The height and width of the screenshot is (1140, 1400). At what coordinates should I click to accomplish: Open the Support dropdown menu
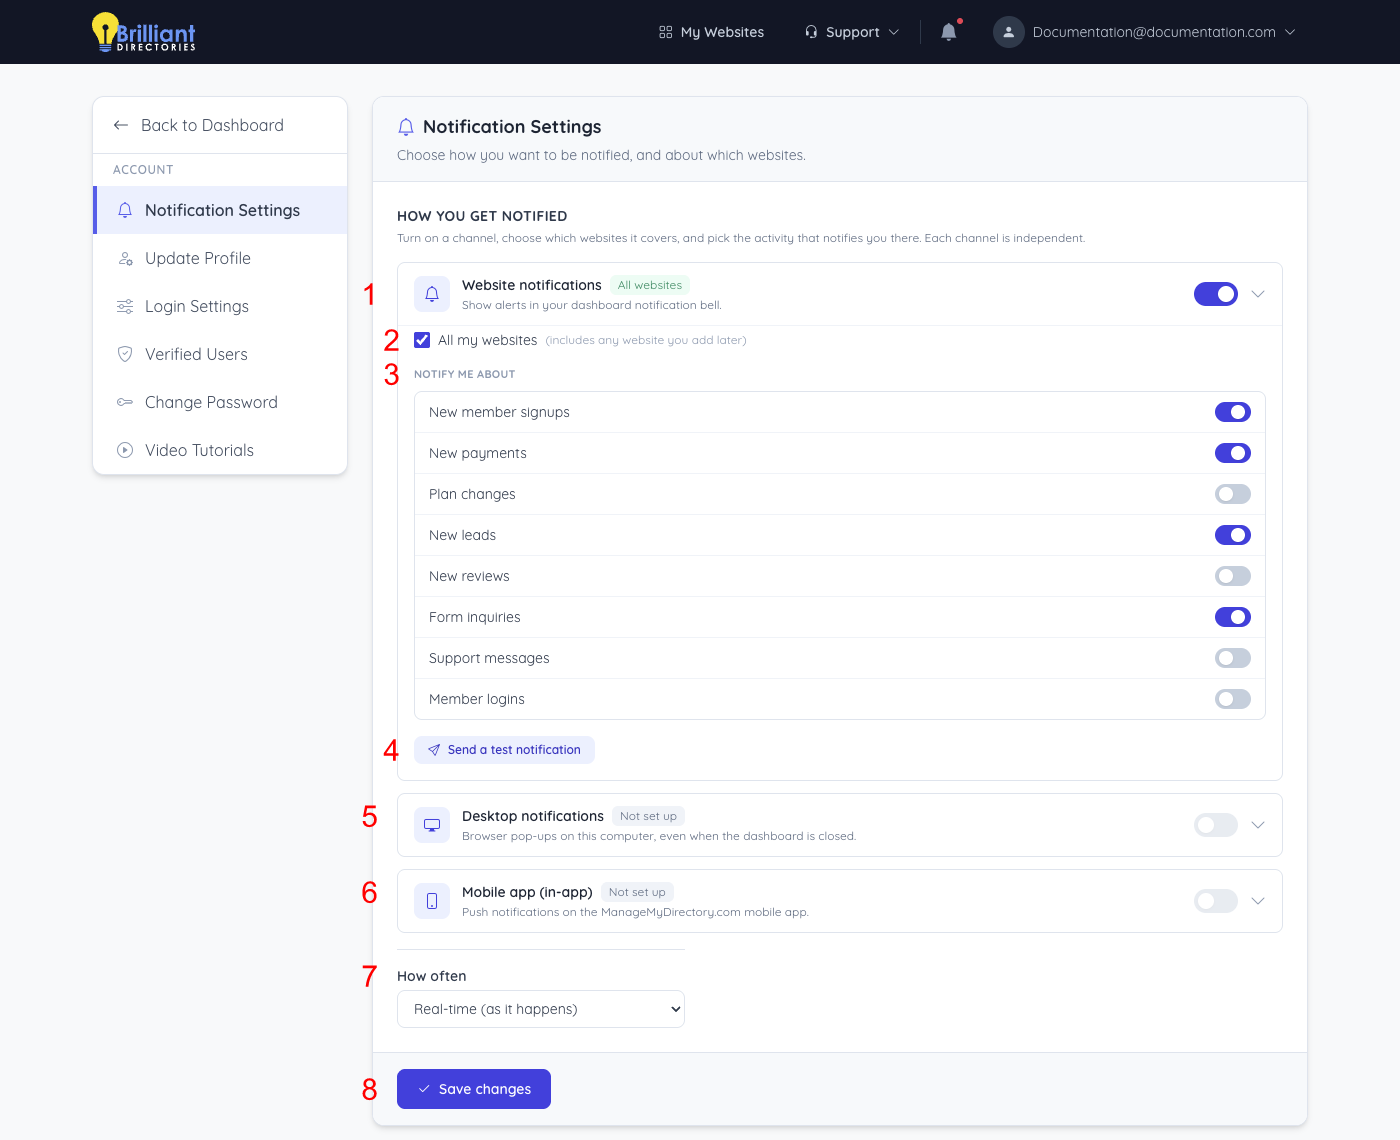pos(852,32)
